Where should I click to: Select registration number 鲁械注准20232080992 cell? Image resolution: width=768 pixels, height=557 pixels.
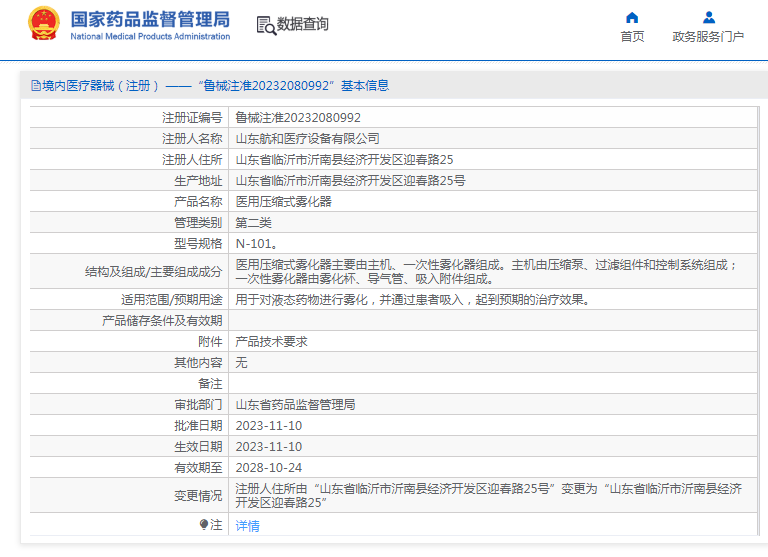coord(298,118)
